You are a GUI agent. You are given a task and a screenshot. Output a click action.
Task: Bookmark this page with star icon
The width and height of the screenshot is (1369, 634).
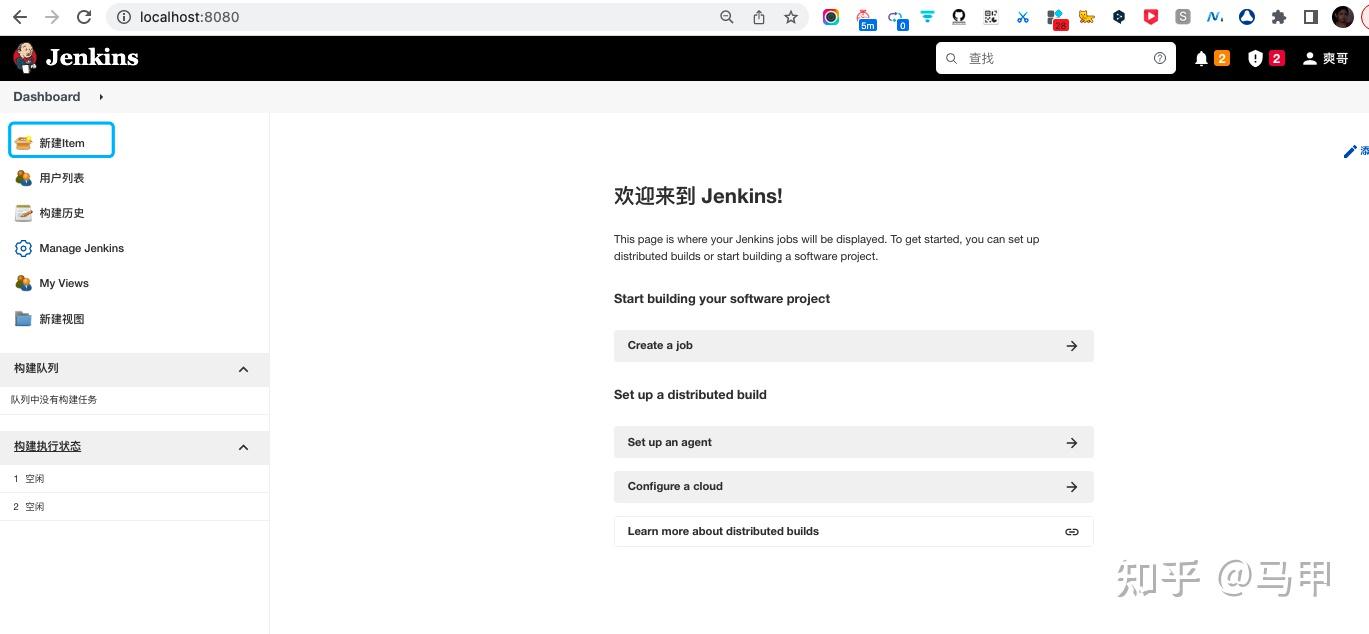(x=791, y=17)
